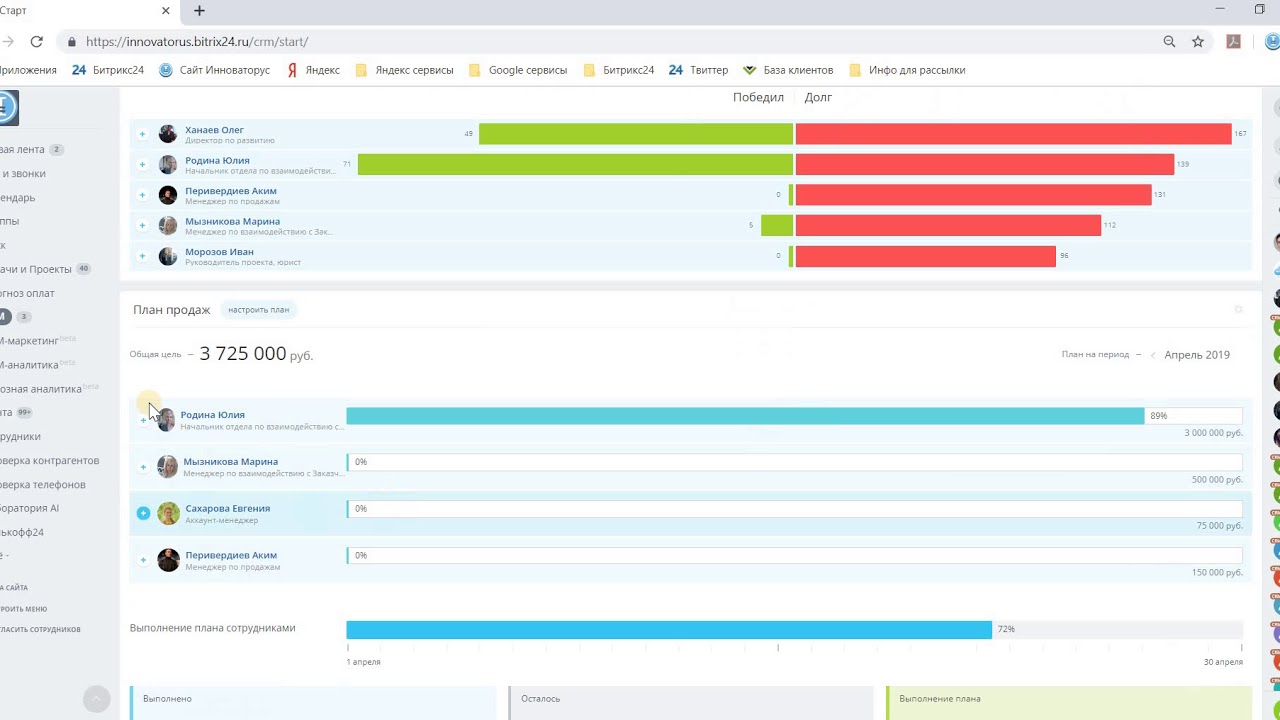The width and height of the screenshot is (1280, 720).
Task: Open the Битрикс24 bookmark with the 24 logo
Action: tap(108, 70)
